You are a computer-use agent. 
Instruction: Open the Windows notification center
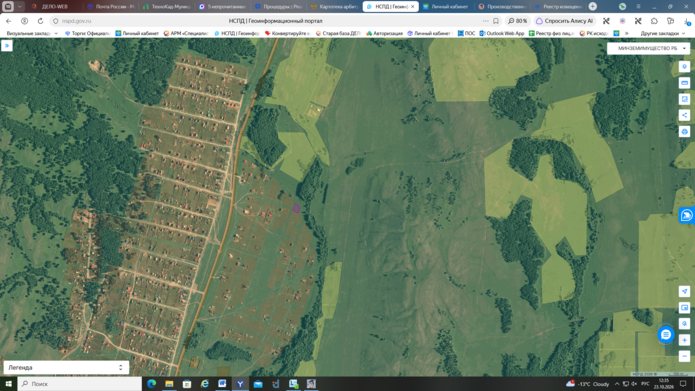pyautogui.click(x=683, y=383)
